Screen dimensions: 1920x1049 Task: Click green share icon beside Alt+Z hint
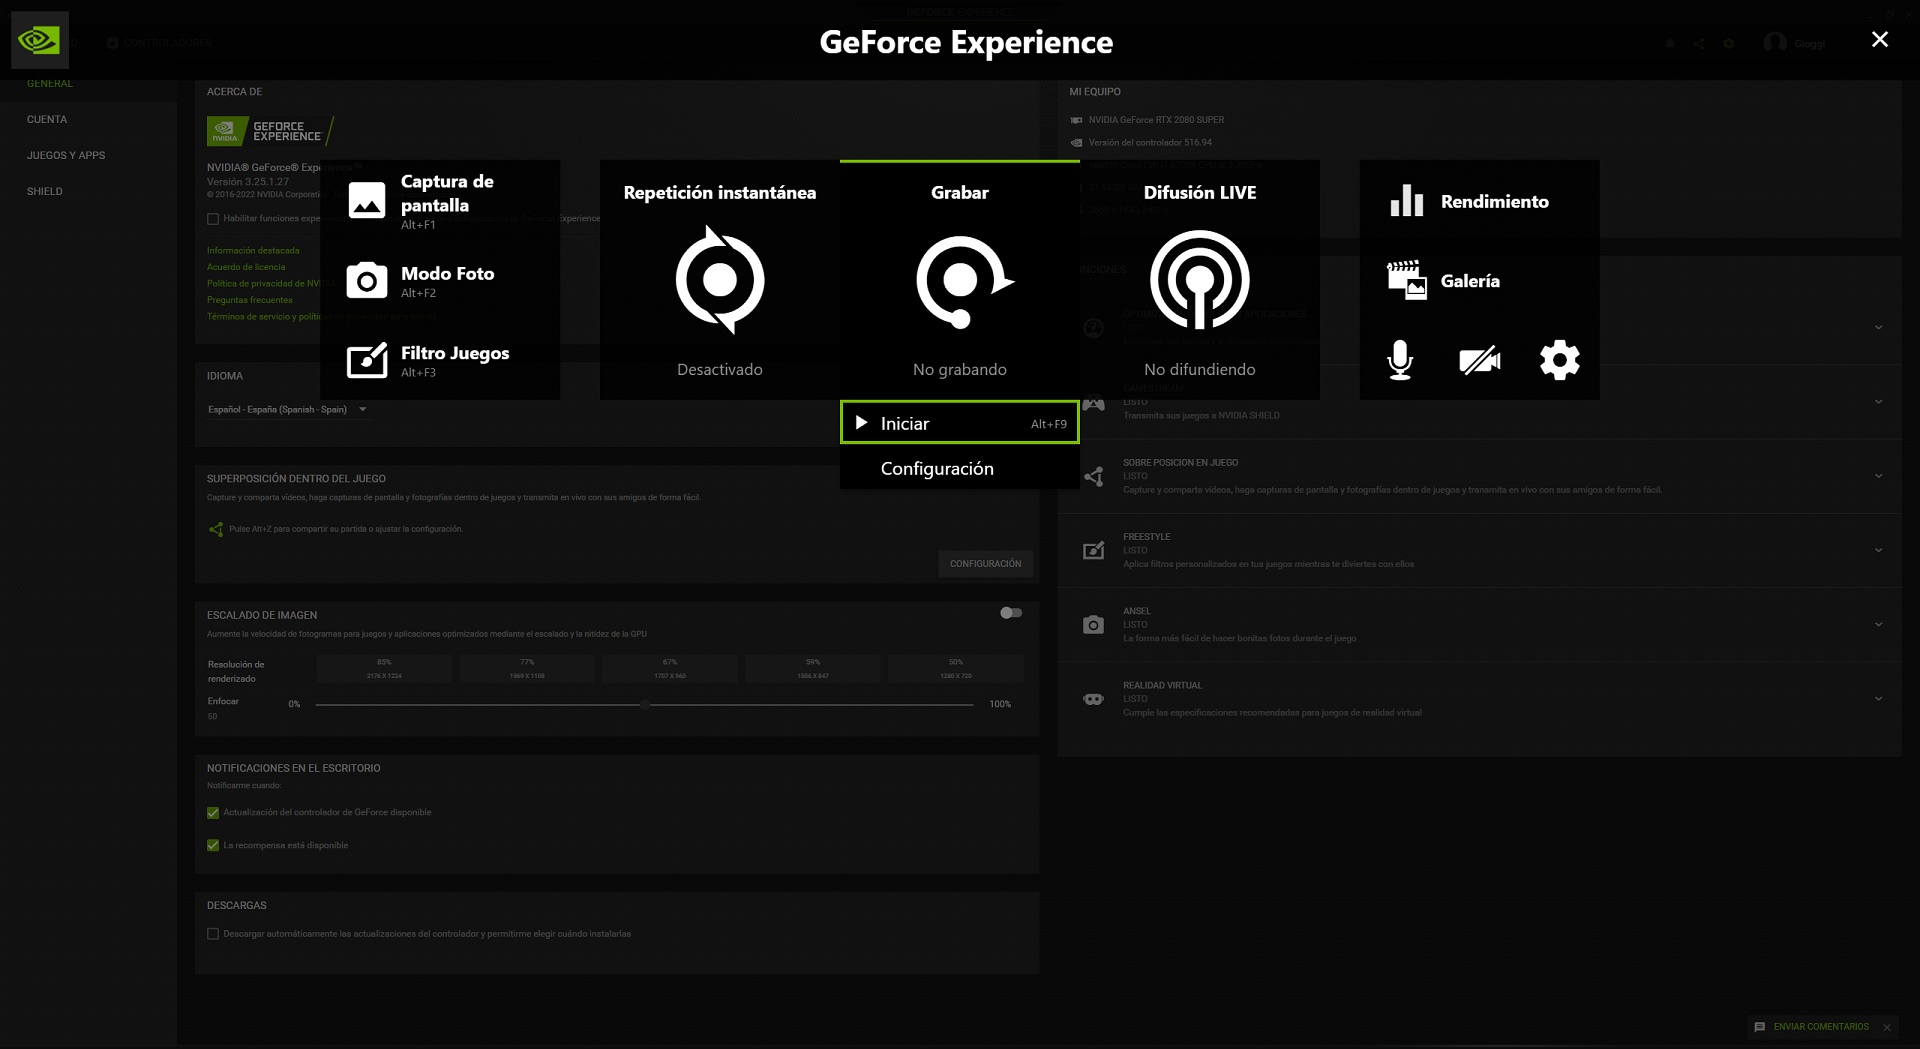pos(216,529)
